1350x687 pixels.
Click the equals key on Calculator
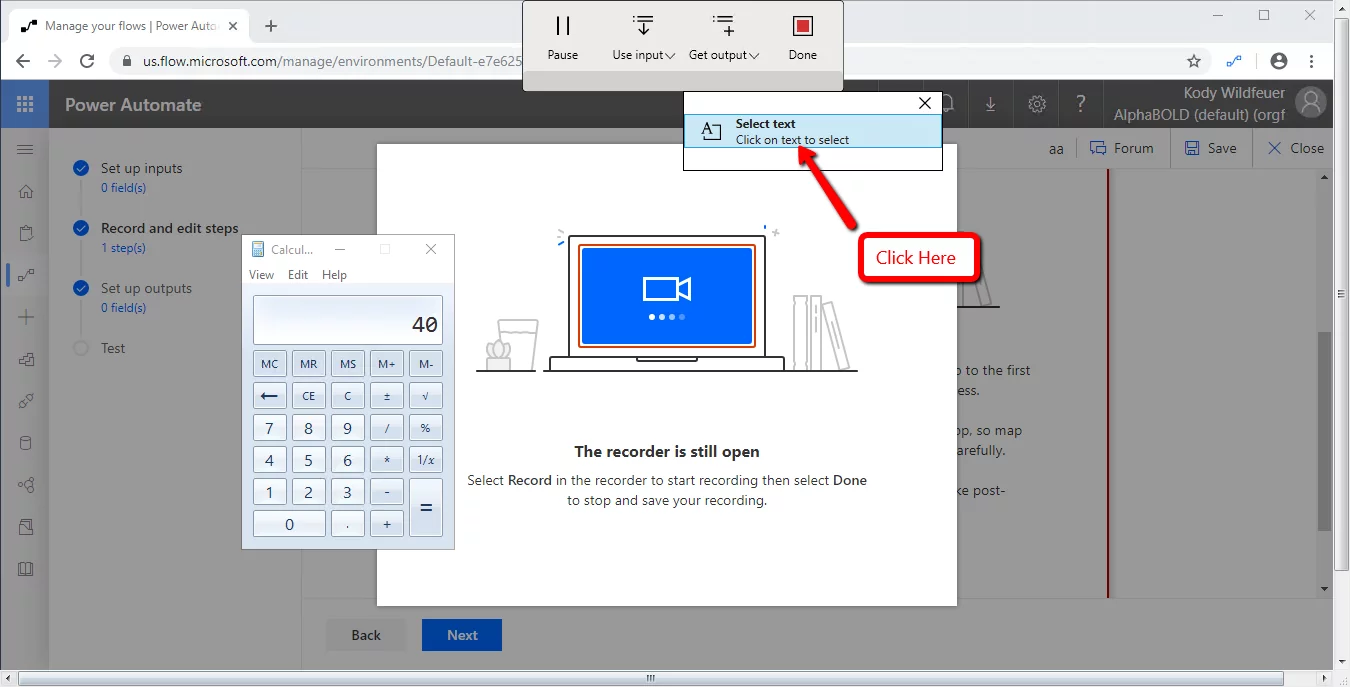[x=426, y=508]
